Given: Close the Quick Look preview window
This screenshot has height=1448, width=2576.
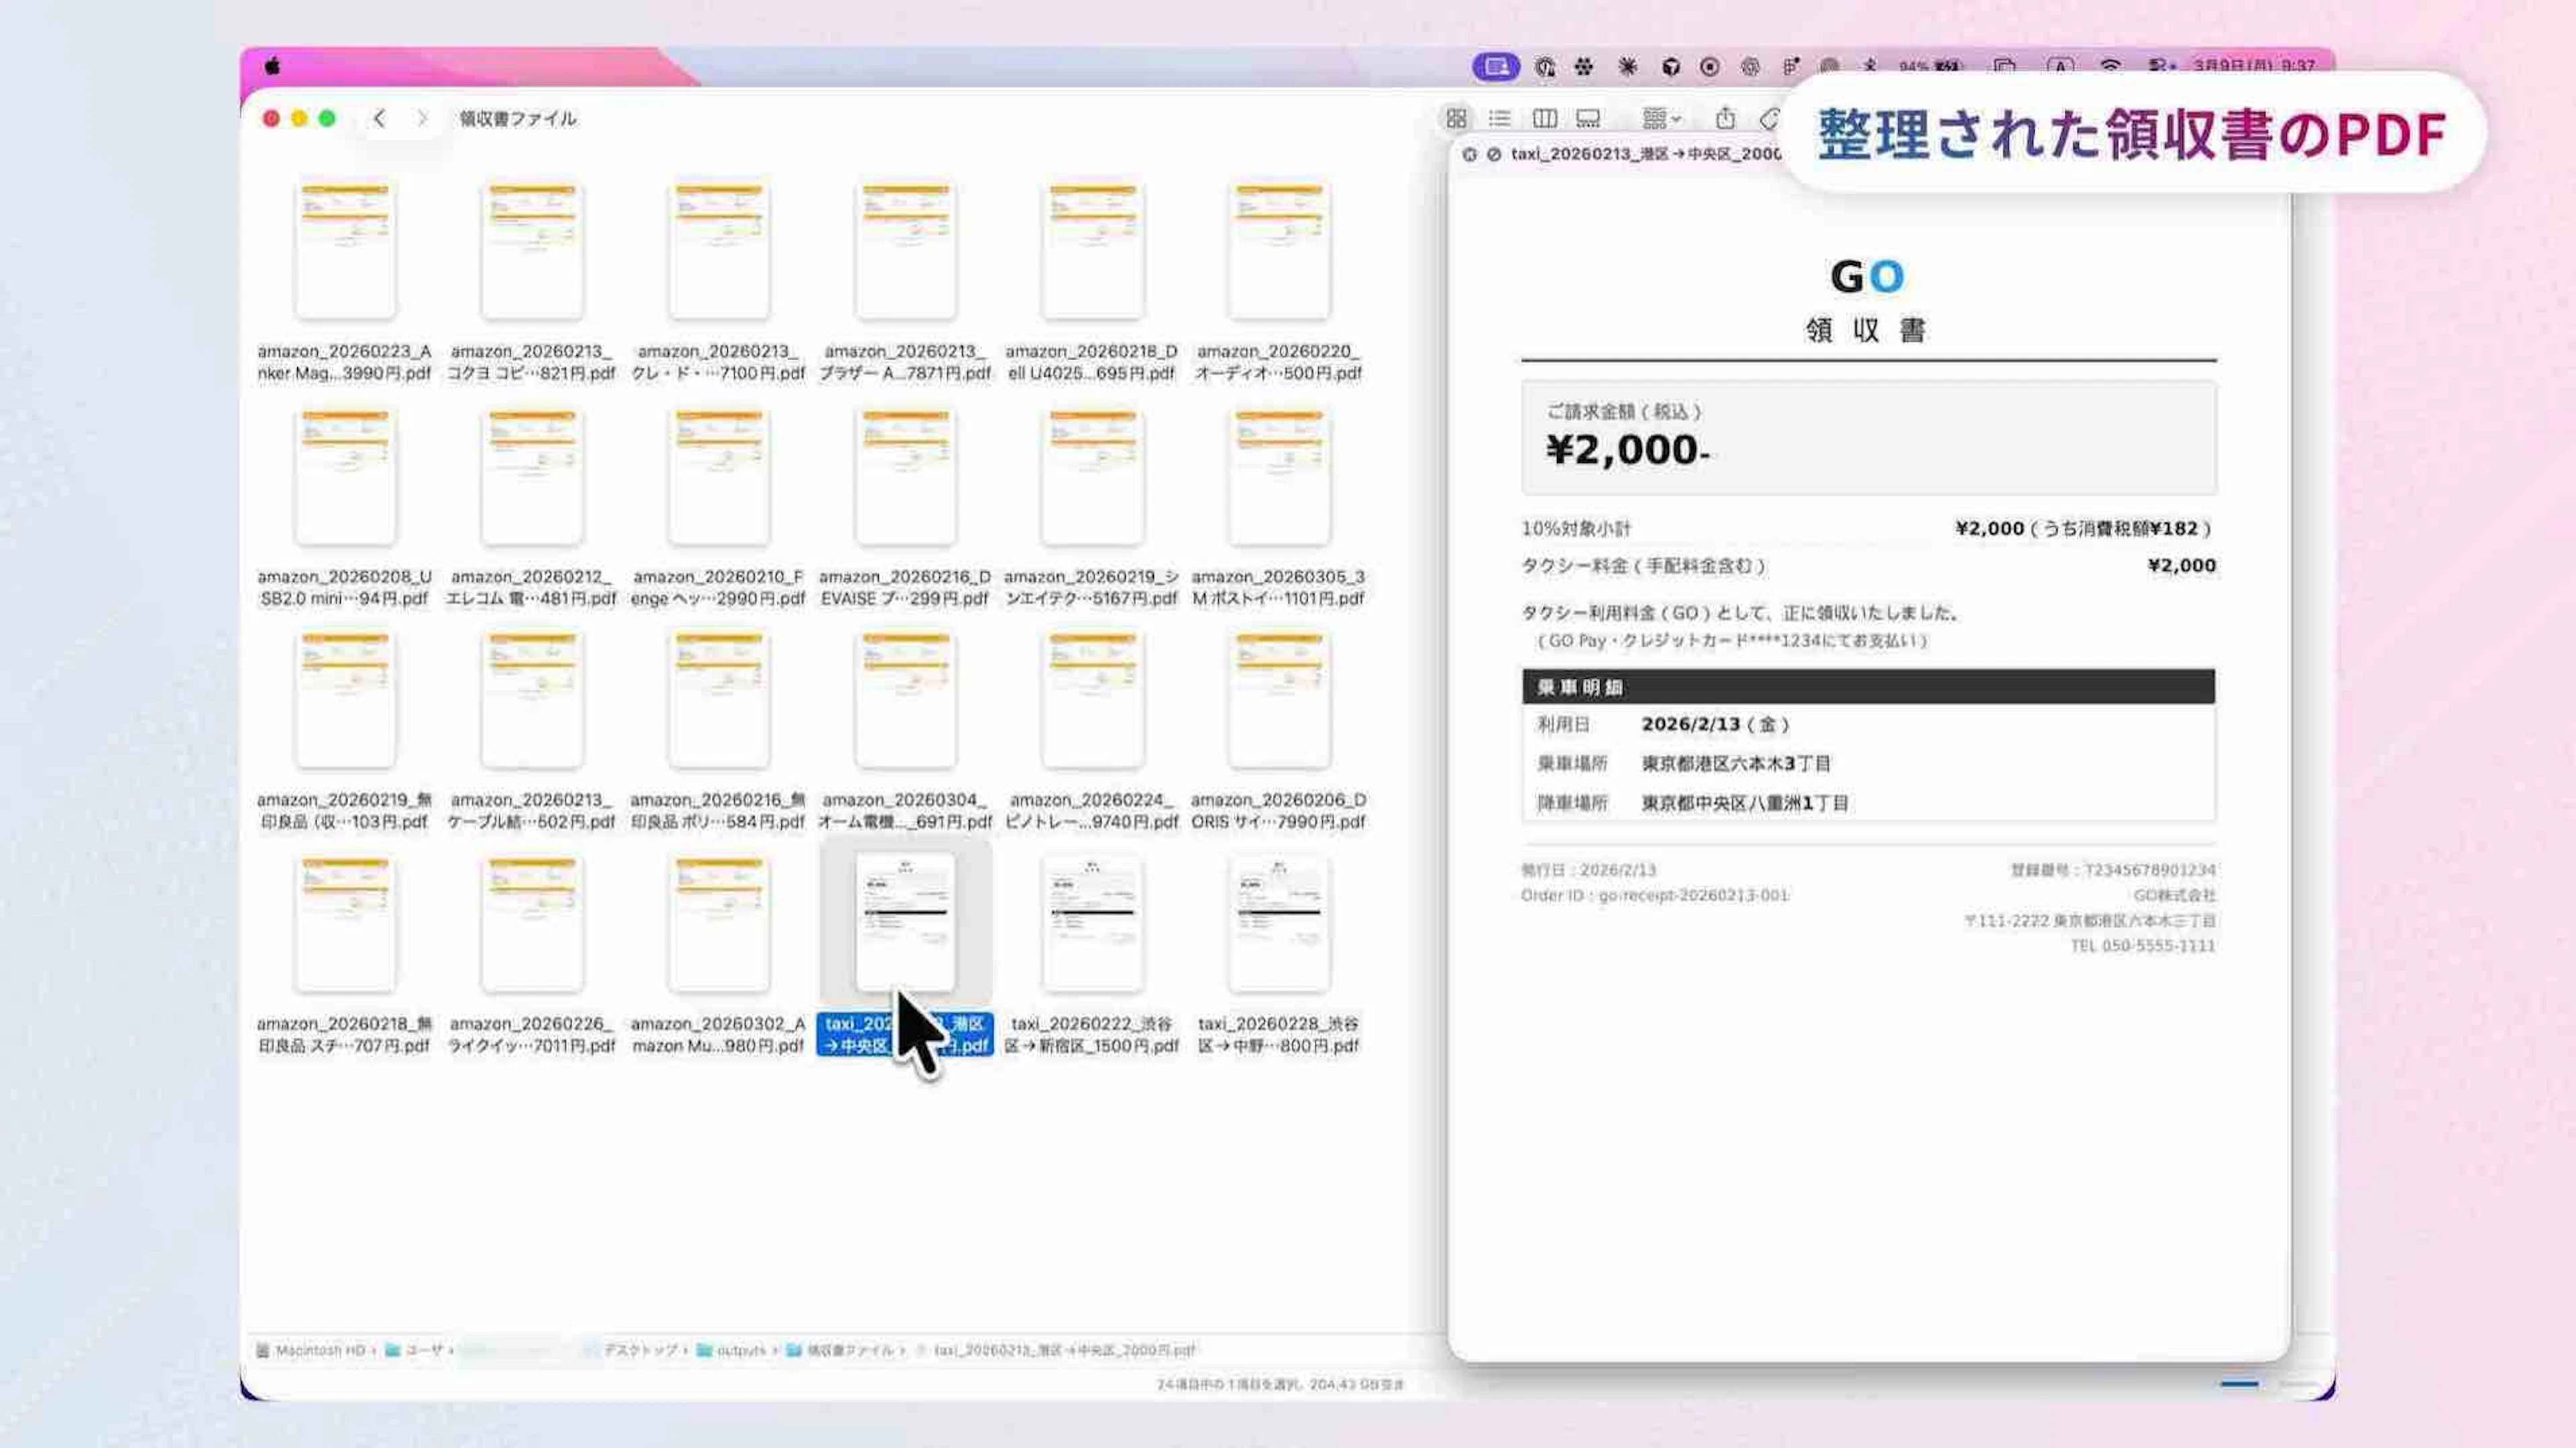Looking at the screenshot, I should tap(1469, 154).
